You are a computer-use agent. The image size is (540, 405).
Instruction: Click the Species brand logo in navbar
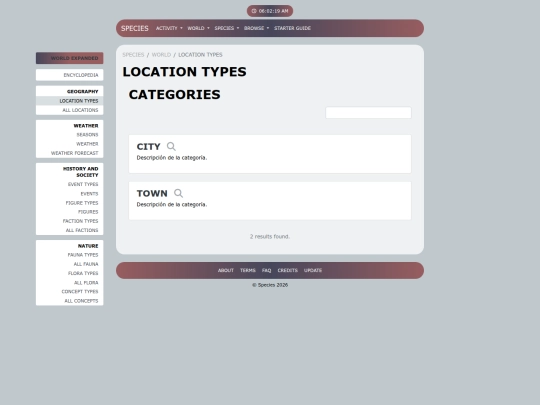[x=135, y=28]
